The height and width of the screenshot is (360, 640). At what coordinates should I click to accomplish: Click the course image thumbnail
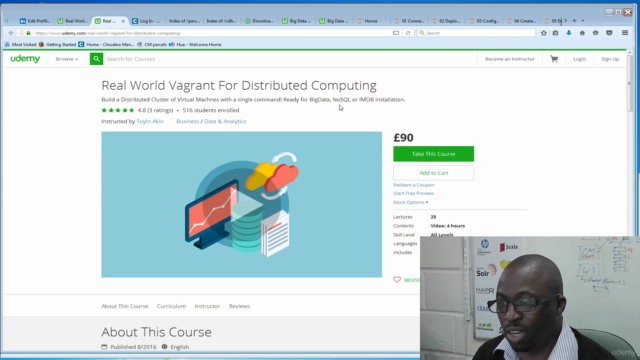(242, 204)
